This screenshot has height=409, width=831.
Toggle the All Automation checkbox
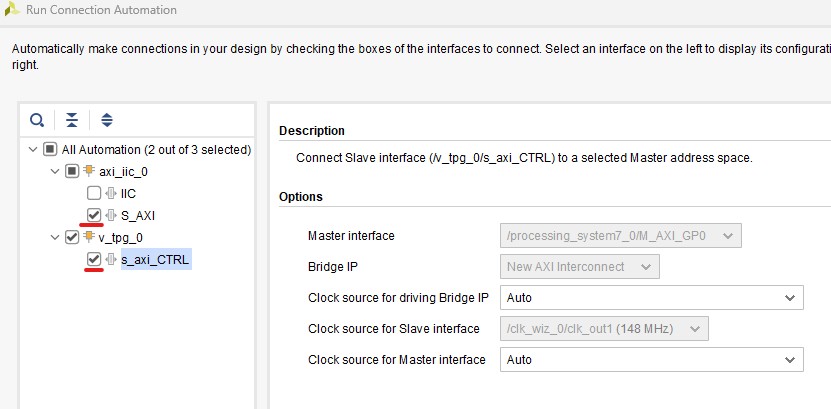pyautogui.click(x=49, y=149)
